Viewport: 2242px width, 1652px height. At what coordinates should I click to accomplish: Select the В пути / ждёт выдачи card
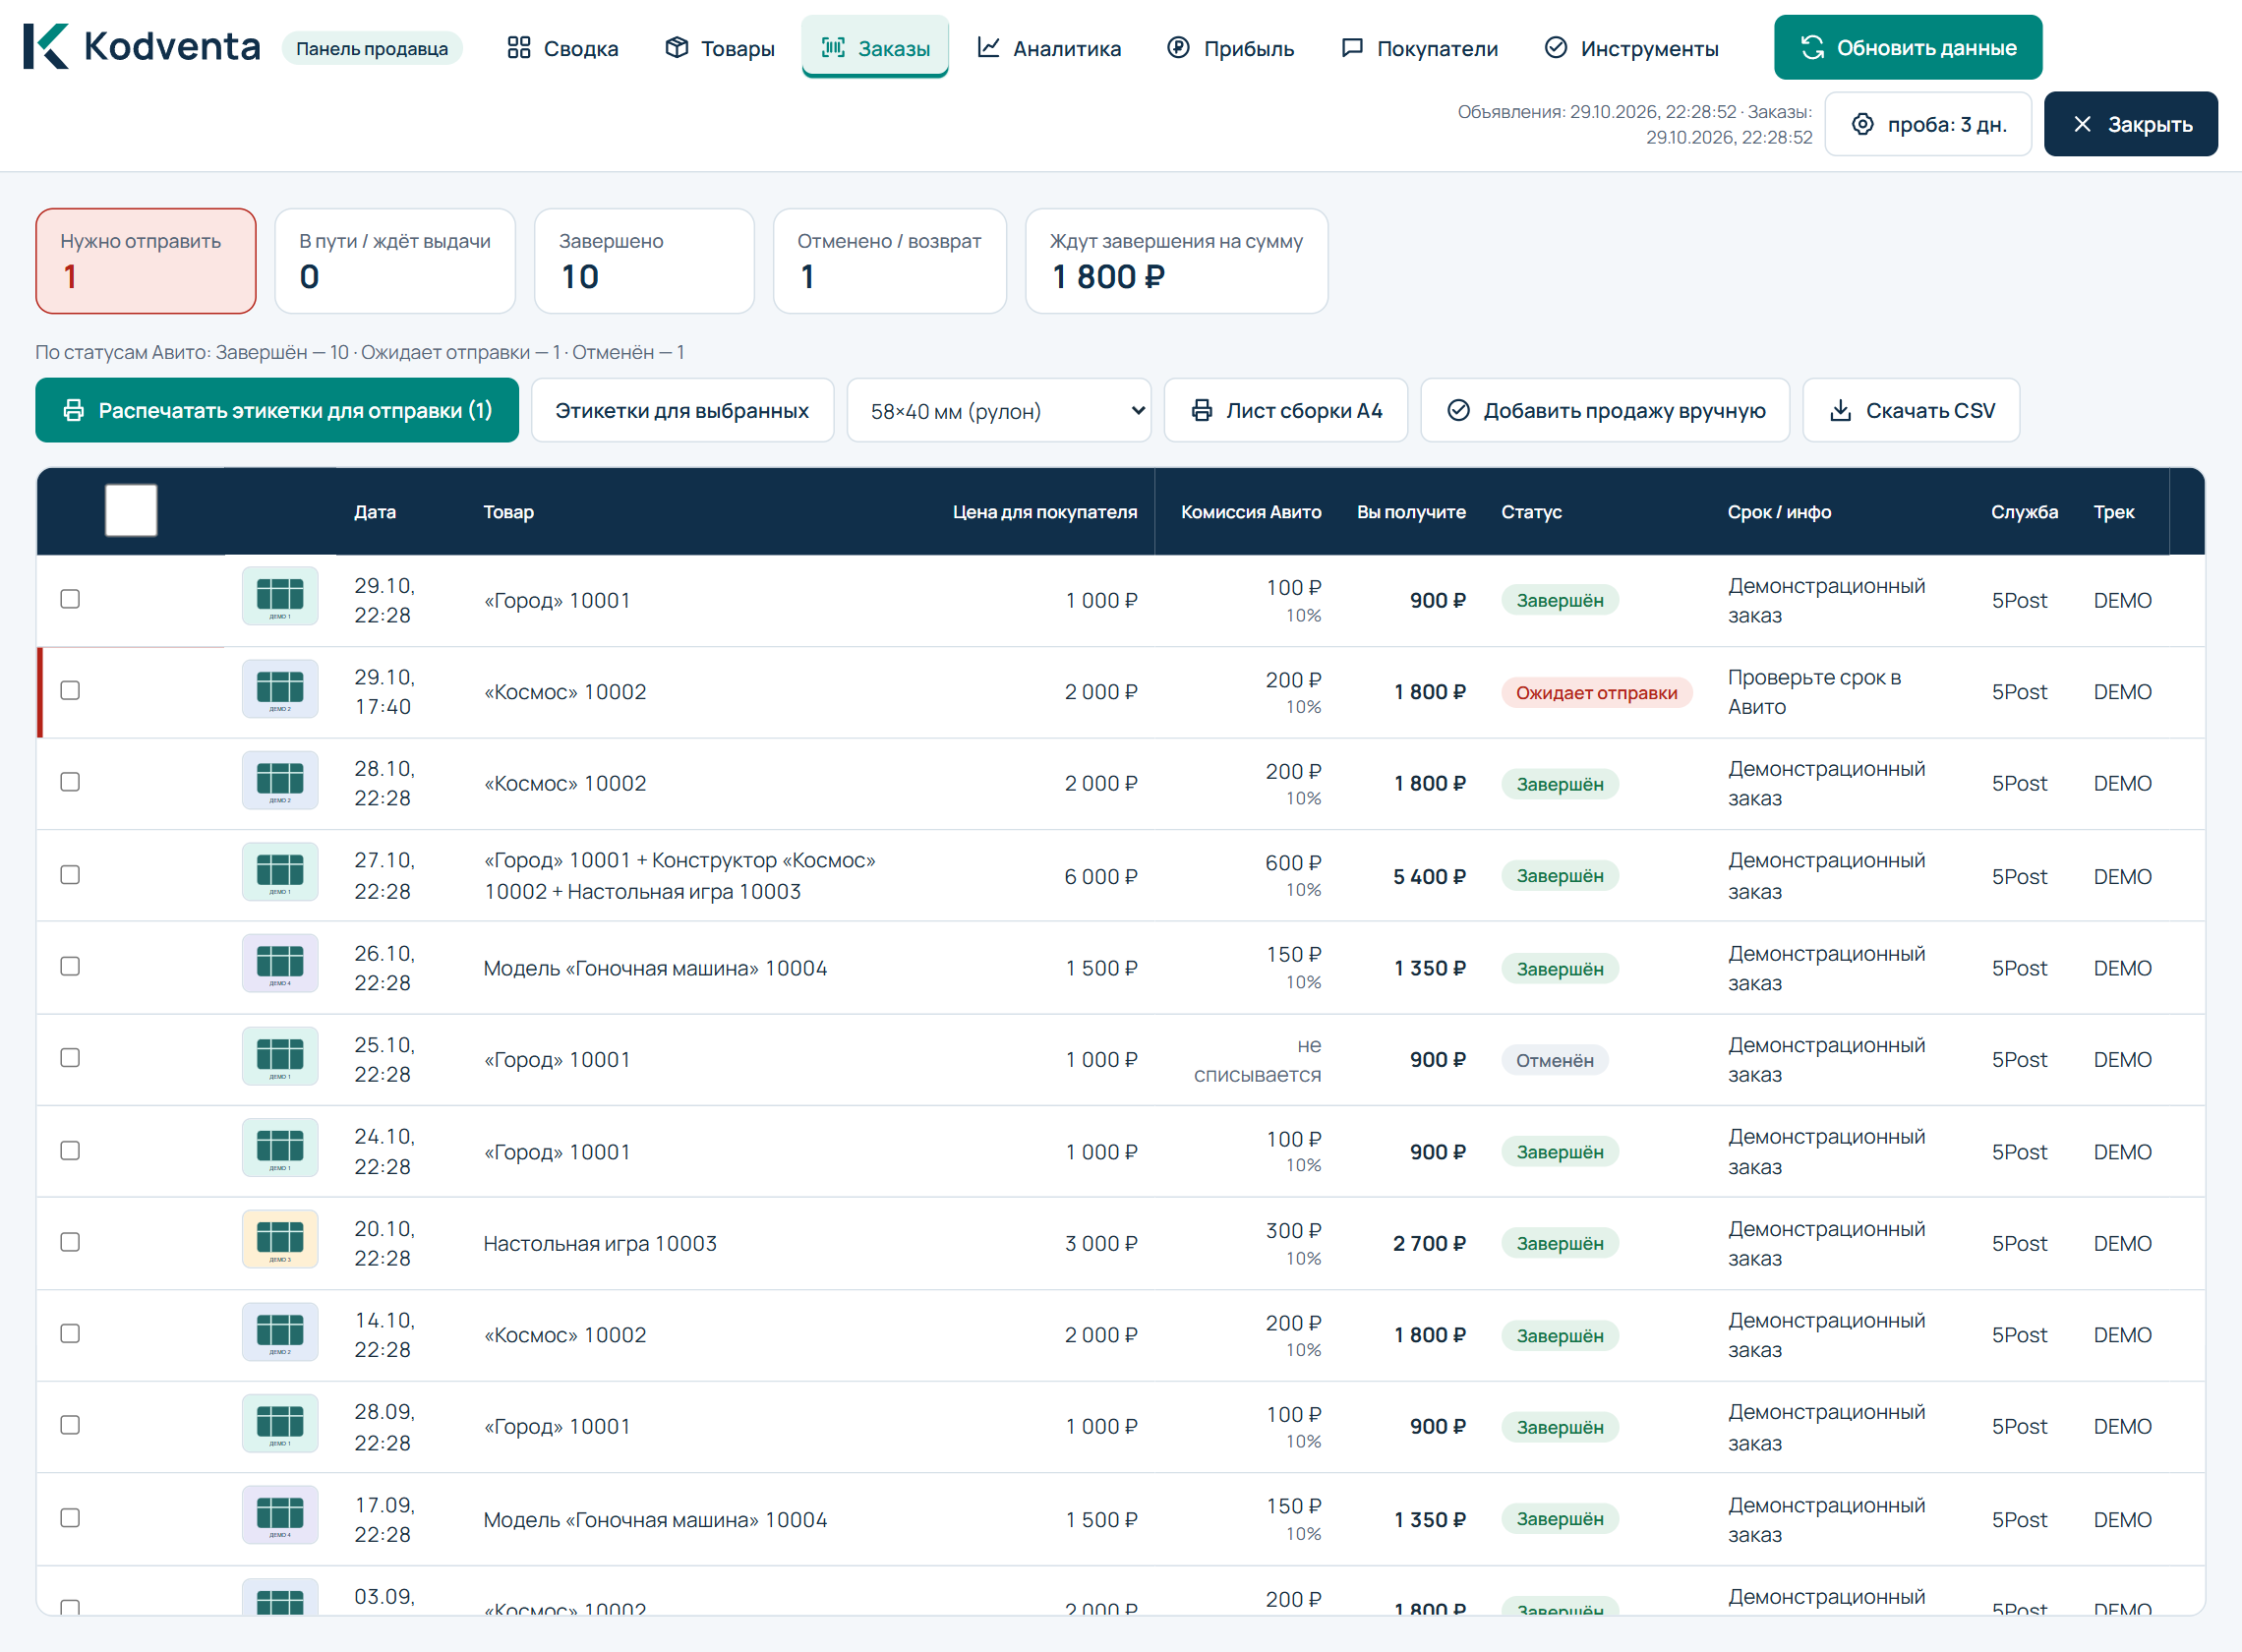coord(395,261)
